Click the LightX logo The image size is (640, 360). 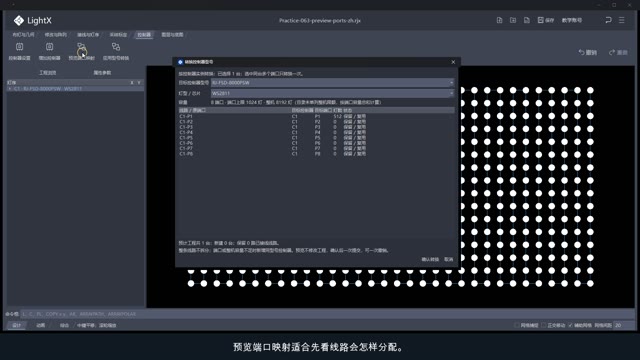[32, 20]
